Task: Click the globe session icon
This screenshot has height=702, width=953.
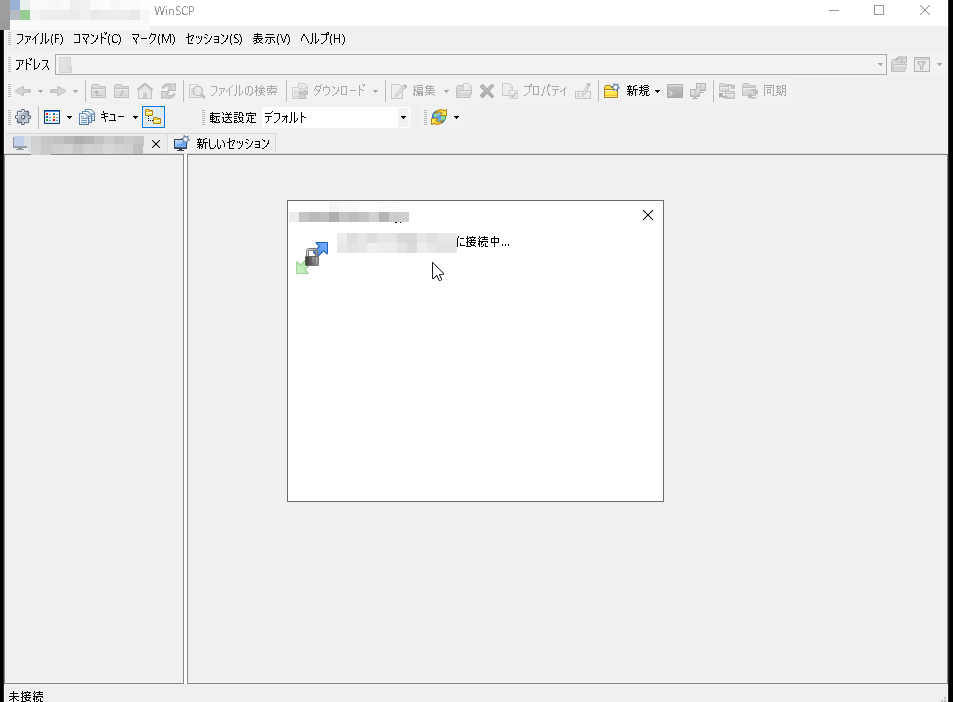Action: (x=438, y=117)
